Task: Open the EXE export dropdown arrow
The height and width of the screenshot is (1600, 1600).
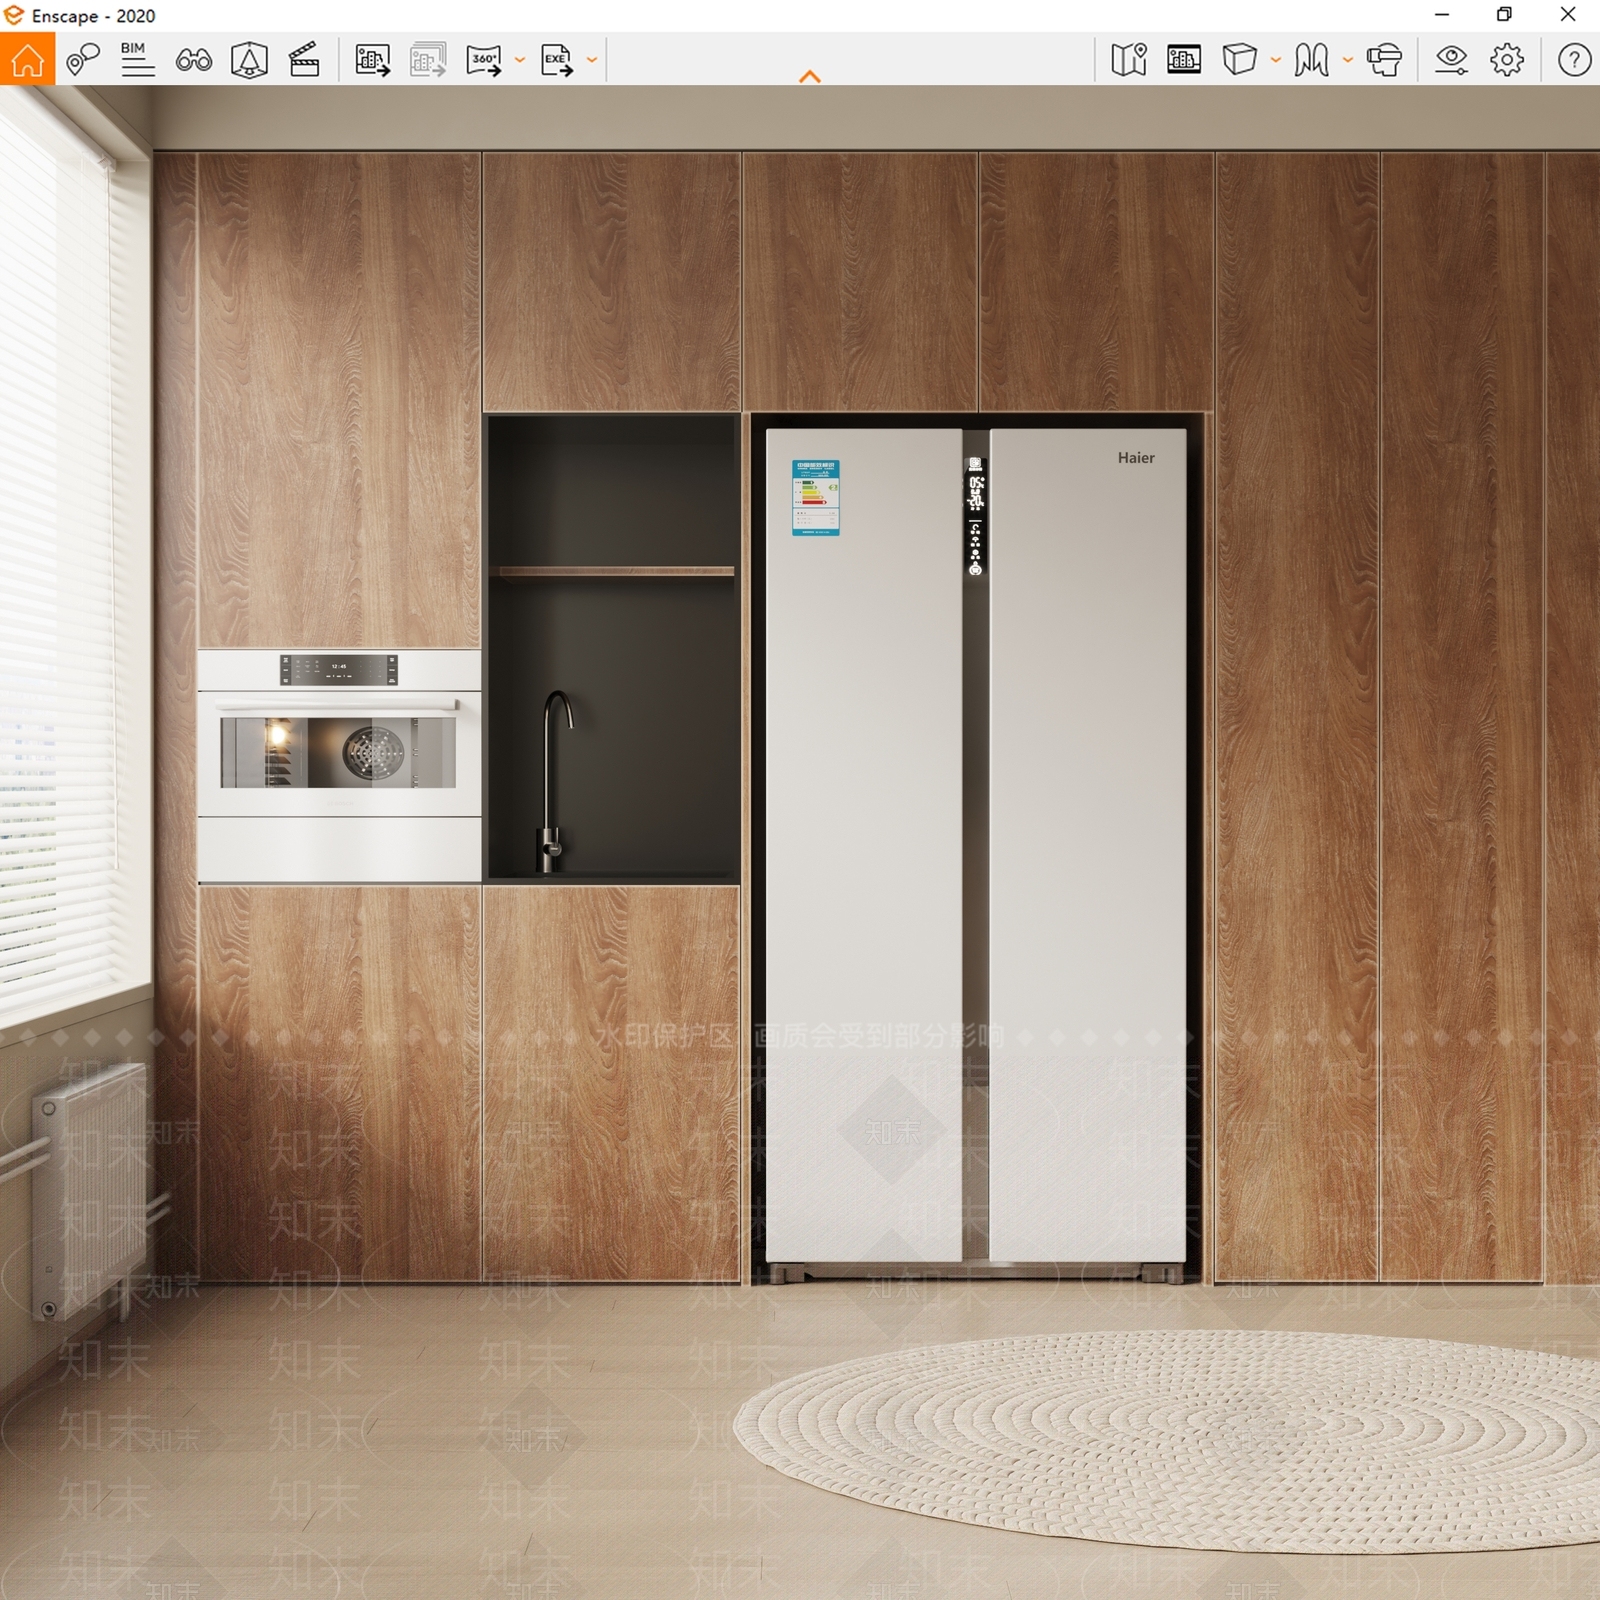Action: coord(591,60)
